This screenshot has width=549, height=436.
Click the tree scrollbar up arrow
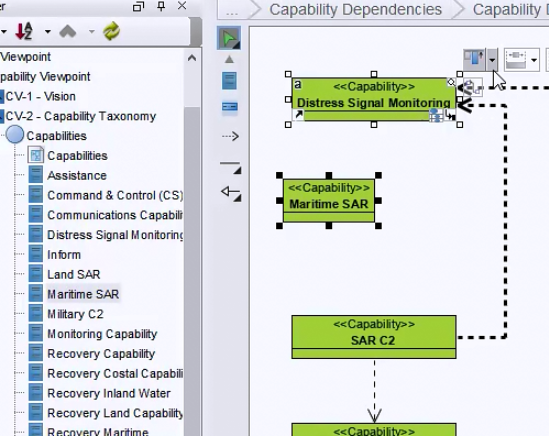(192, 58)
